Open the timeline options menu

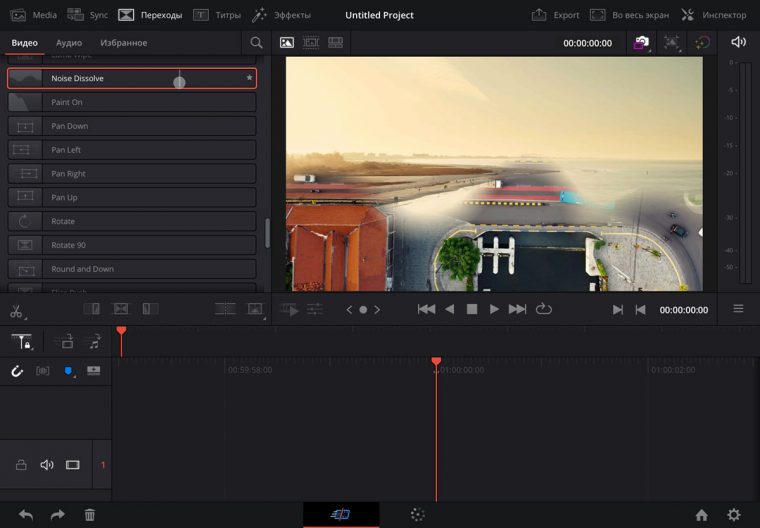click(738, 309)
